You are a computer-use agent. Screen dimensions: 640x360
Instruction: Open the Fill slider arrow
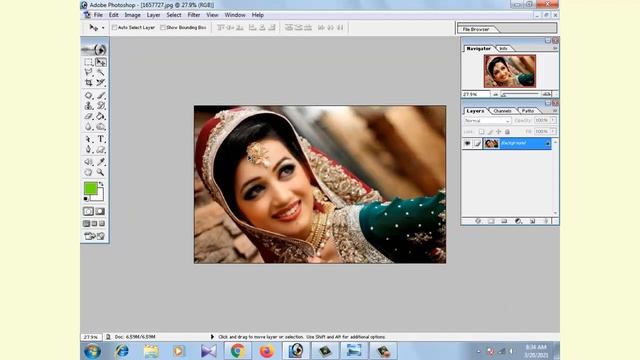(x=553, y=131)
